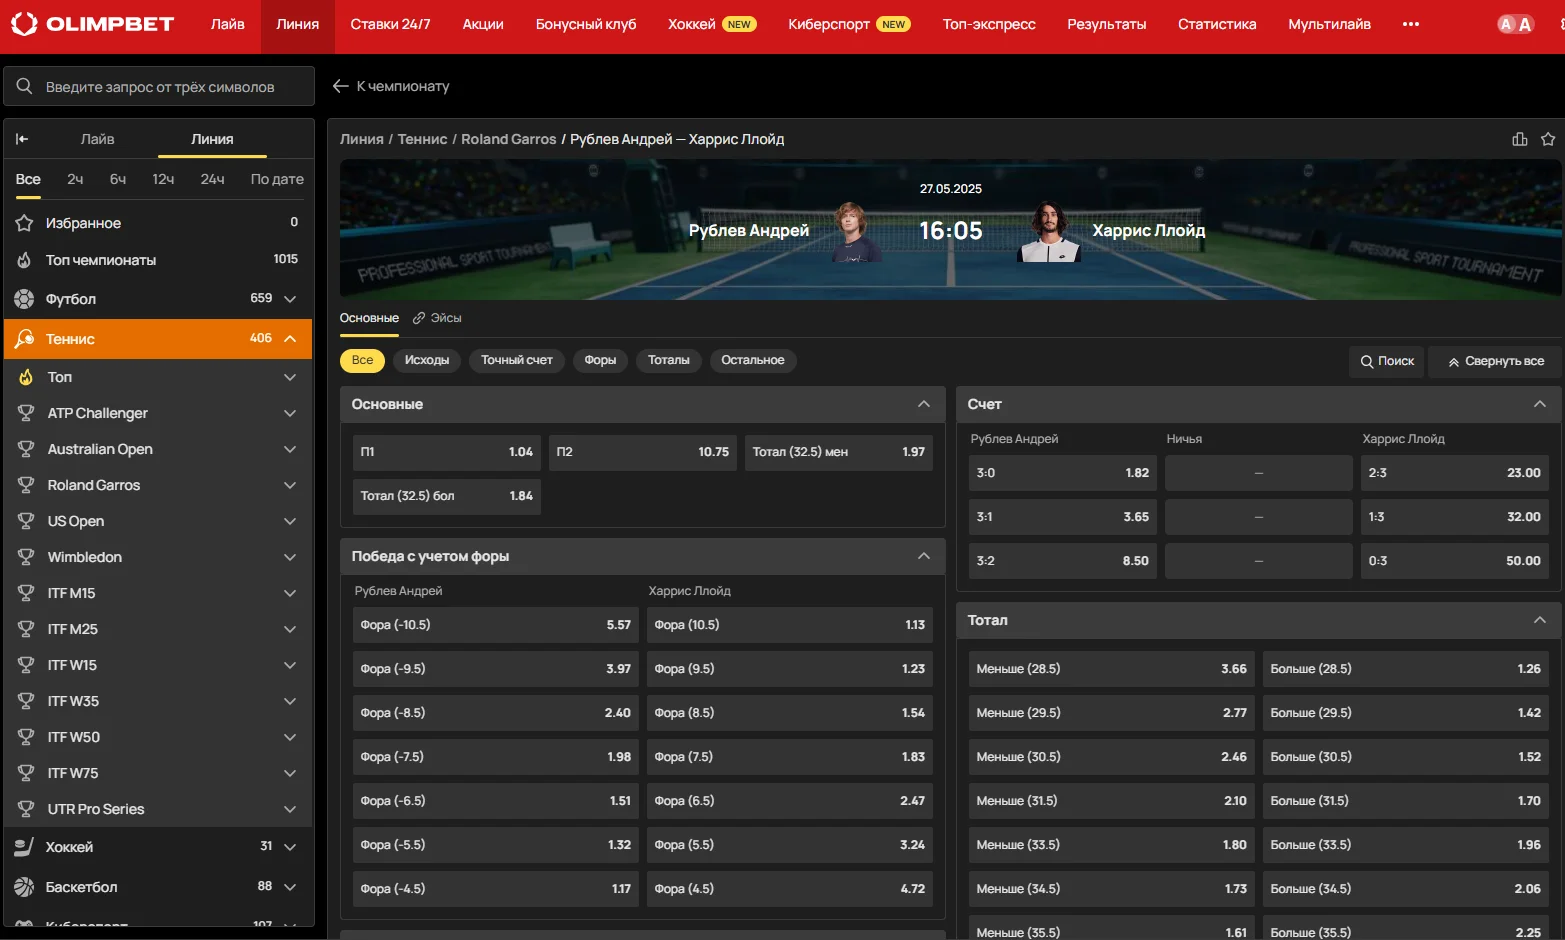1565x940 pixels.
Task: Expand the Футбол sport category
Action: (x=290, y=299)
